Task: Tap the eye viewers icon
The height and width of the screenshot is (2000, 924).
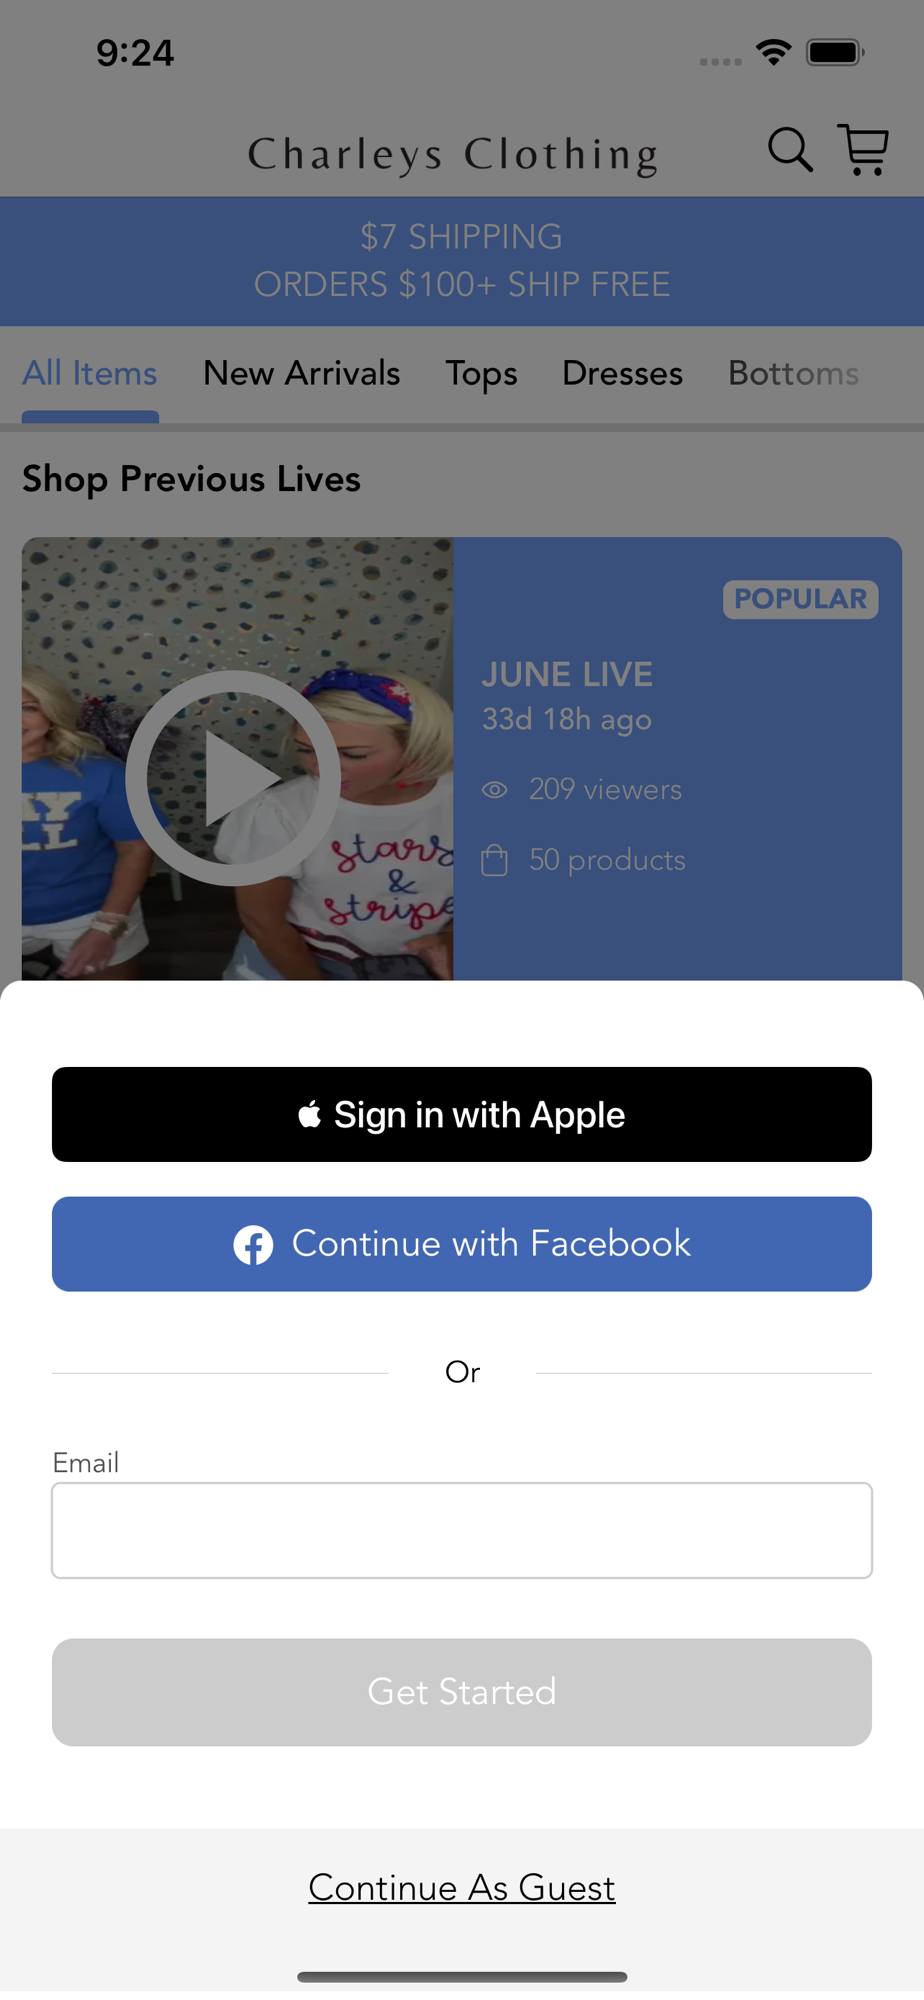Action: click(x=495, y=790)
